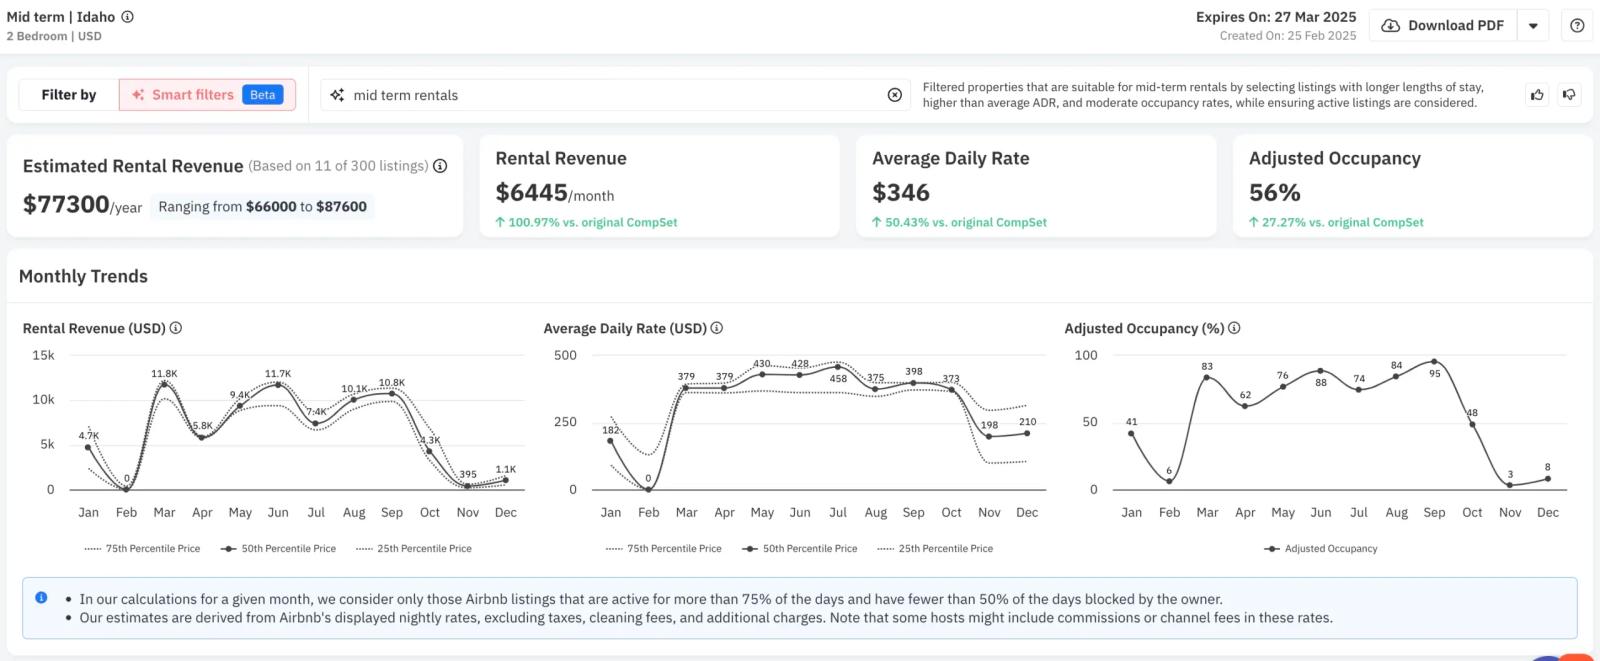1600x661 pixels.
Task: Click the 458 July point on Daily Rate chart
Action: pyautogui.click(x=838, y=367)
